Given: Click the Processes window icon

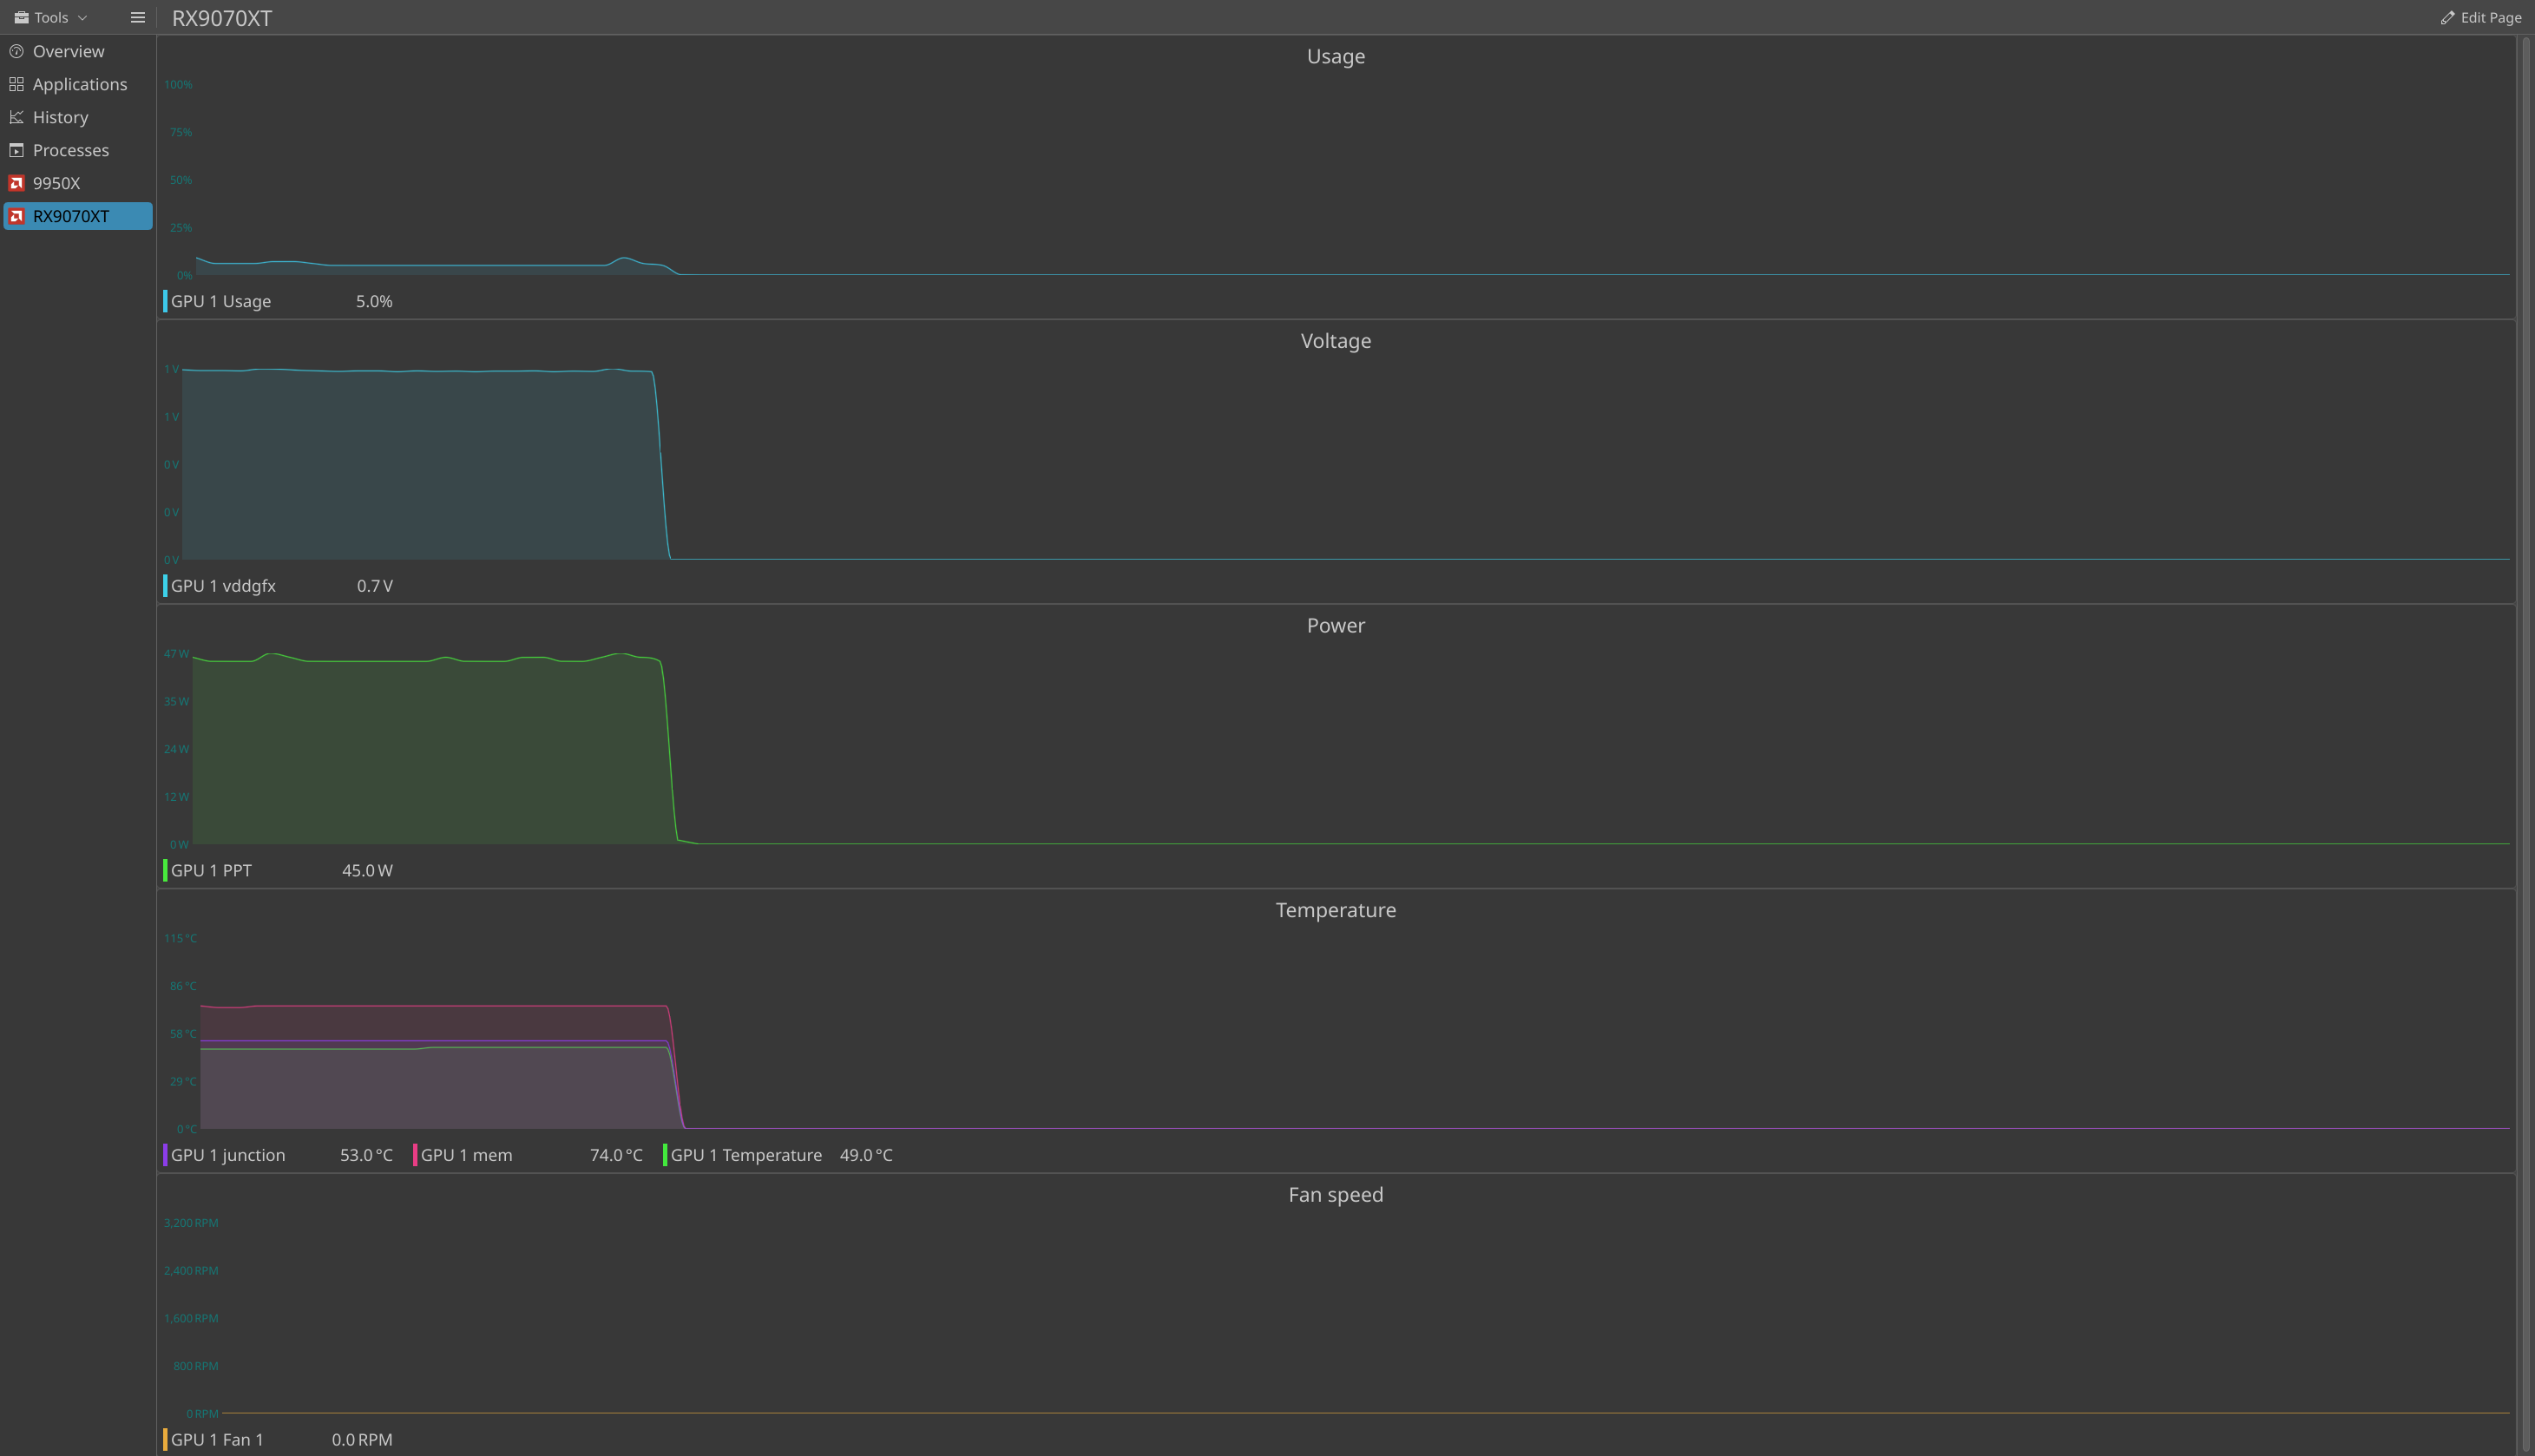Looking at the screenshot, I should (x=16, y=150).
